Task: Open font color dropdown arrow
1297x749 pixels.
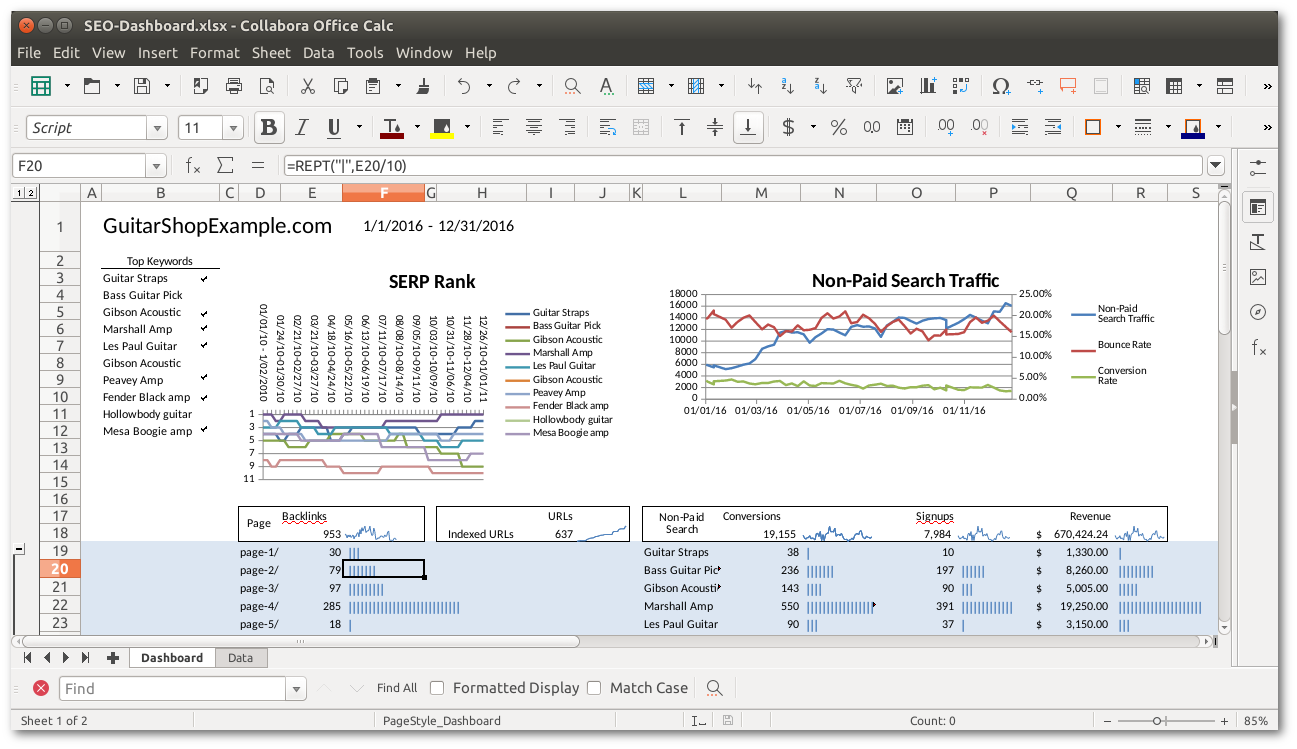Action: pos(415,127)
